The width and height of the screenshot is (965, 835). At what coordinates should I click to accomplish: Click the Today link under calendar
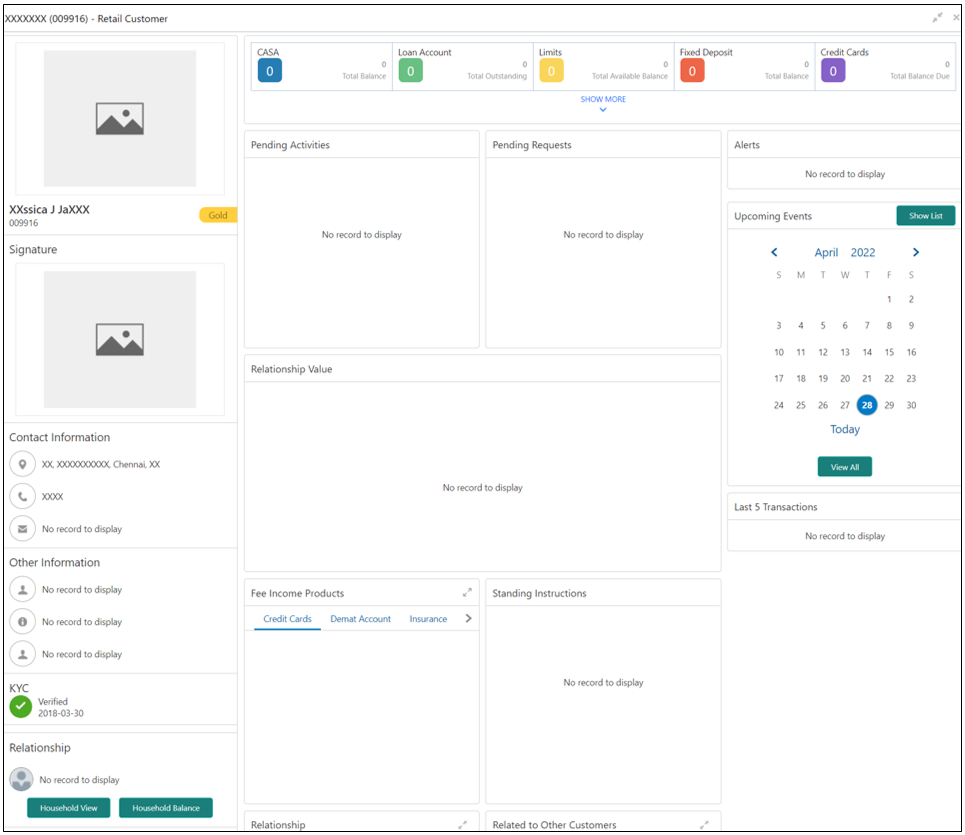[845, 429]
